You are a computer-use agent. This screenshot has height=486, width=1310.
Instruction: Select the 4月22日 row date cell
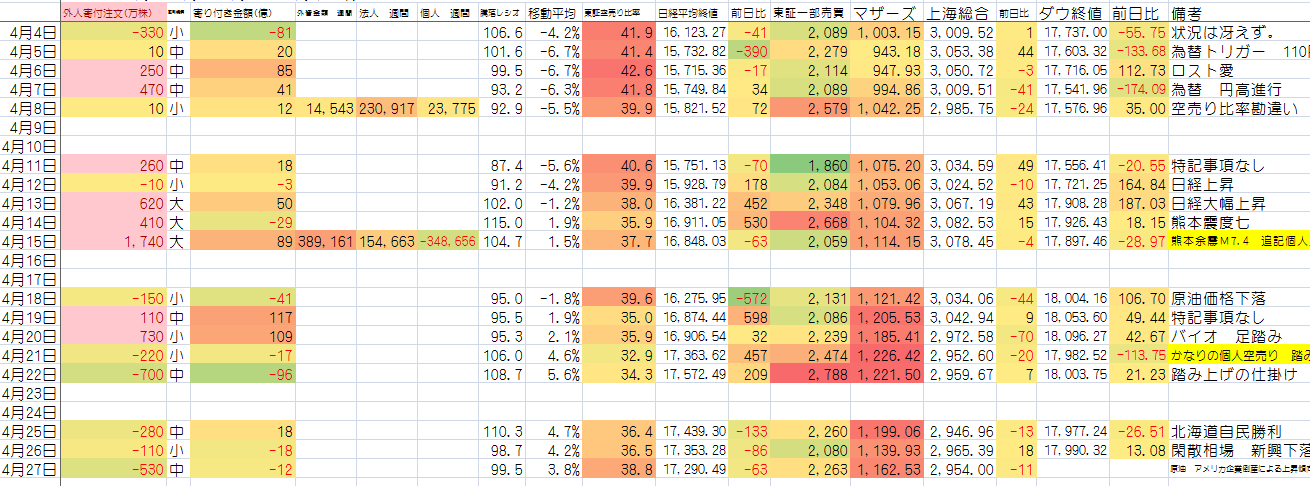pos(30,373)
